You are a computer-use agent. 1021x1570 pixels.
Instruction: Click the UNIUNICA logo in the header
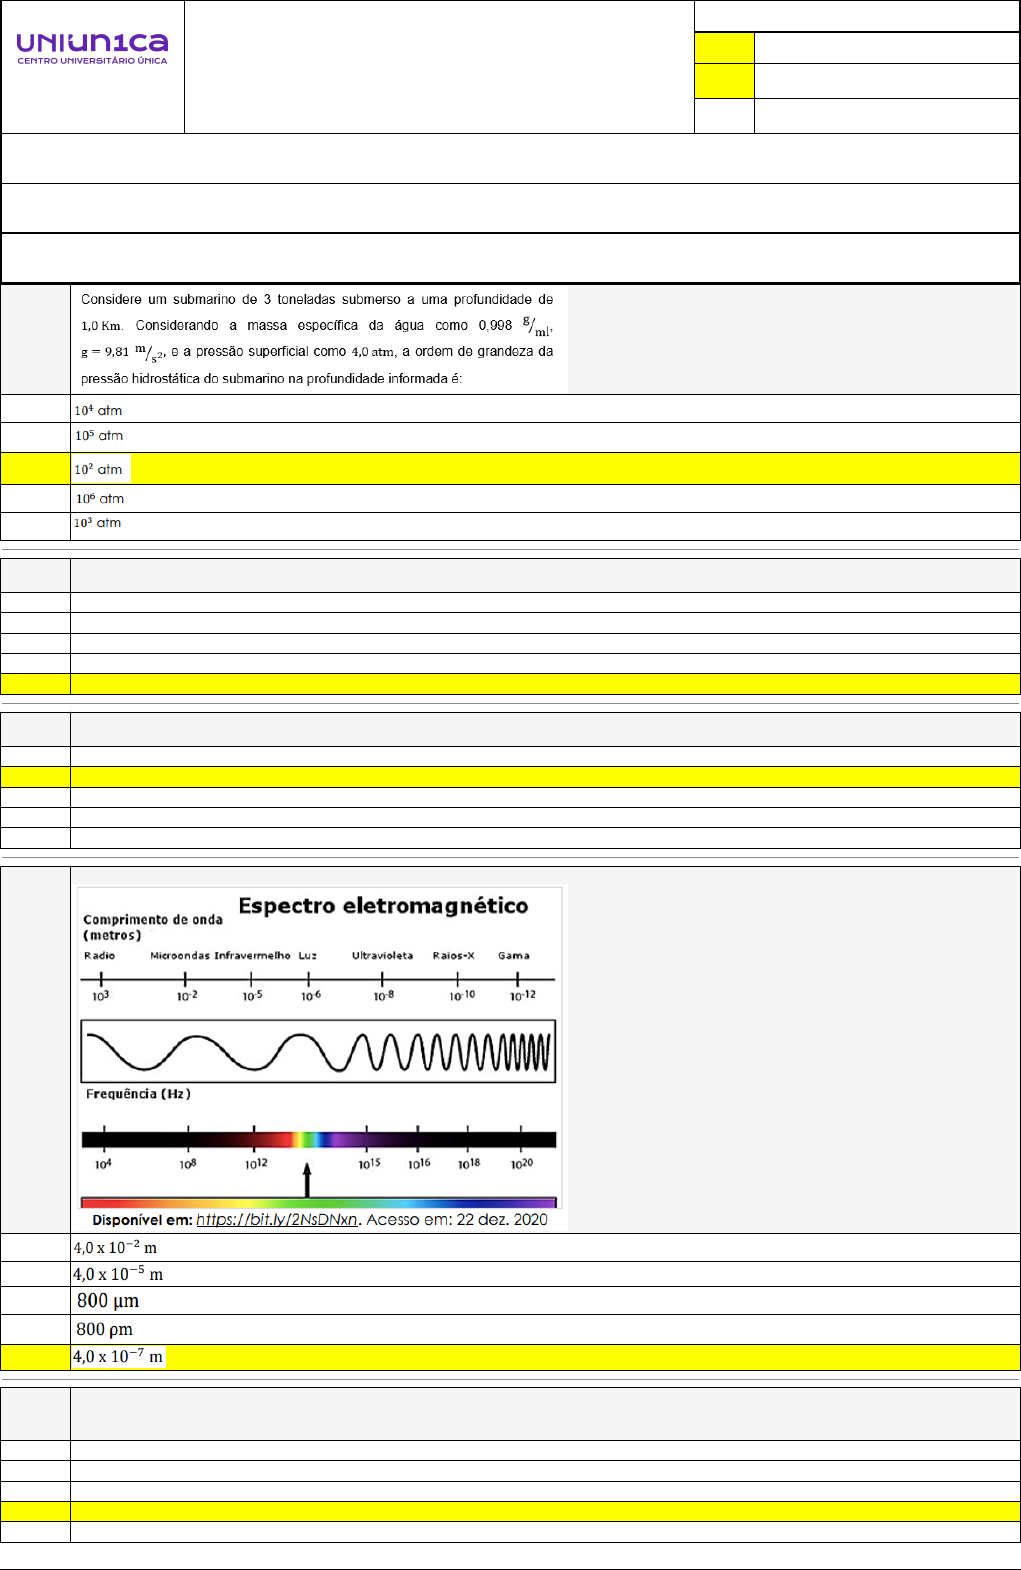coord(92,47)
